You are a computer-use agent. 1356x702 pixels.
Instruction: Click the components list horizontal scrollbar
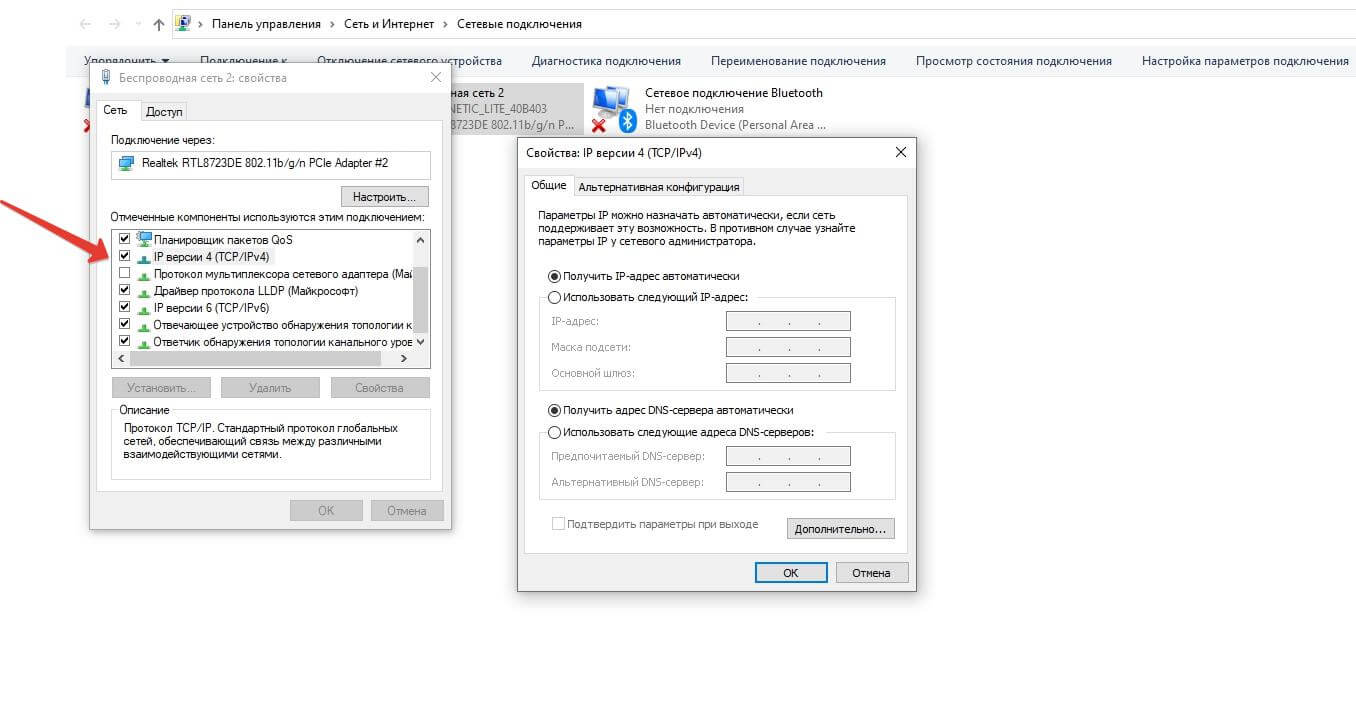(x=260, y=358)
